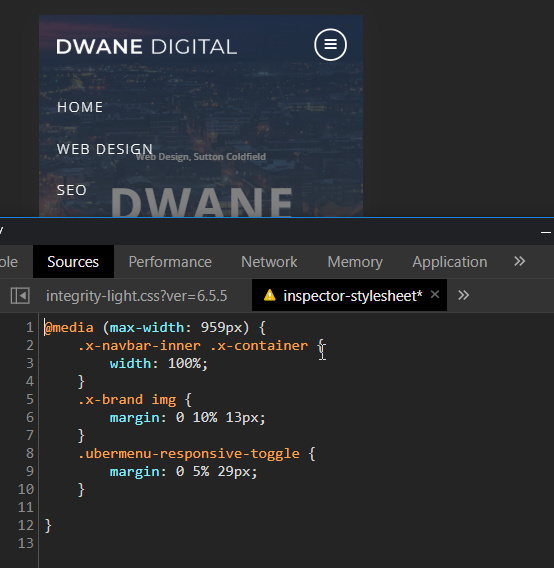Click the .x-brand img selector line
The image size is (554, 568).
click(x=135, y=400)
